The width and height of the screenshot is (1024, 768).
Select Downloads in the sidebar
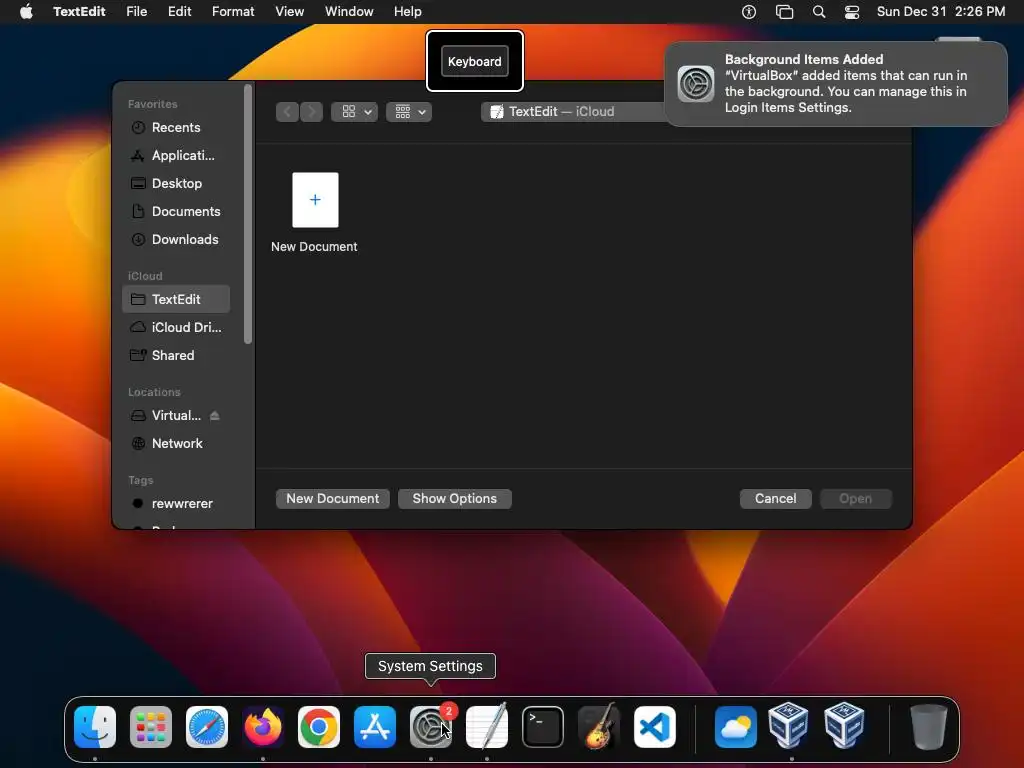[176, 240]
